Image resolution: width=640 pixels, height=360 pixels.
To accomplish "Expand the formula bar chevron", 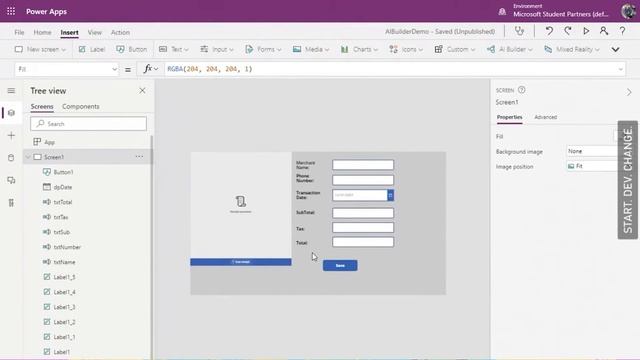I will [620, 69].
